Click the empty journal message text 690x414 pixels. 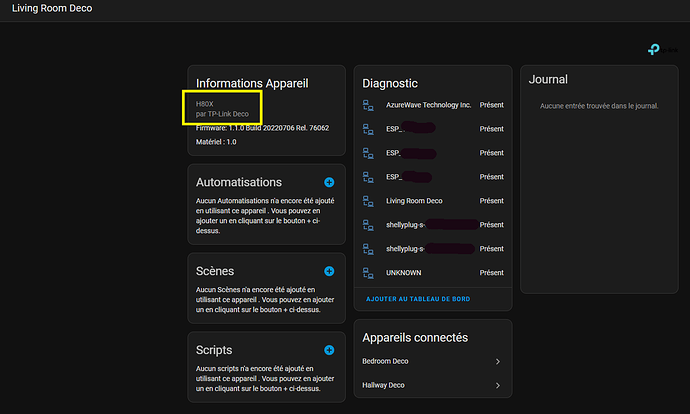tap(599, 106)
